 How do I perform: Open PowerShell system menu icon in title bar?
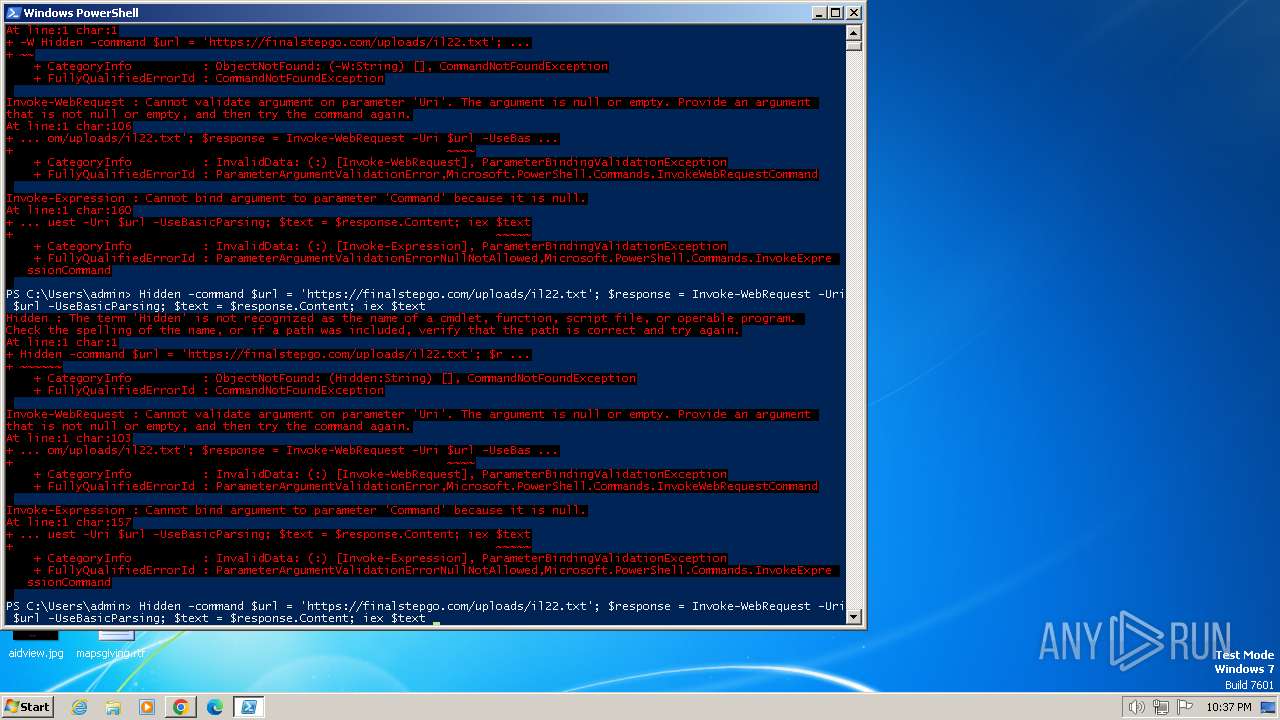14,13
